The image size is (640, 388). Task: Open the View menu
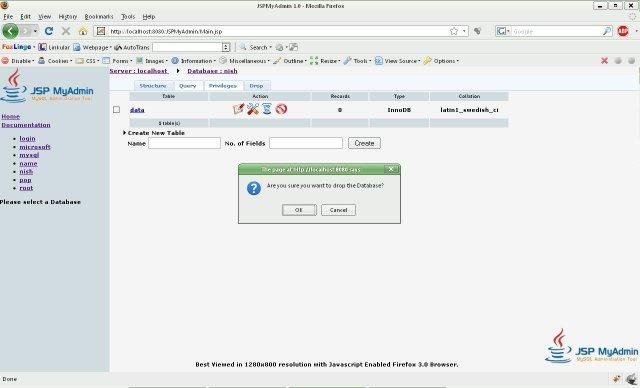(x=44, y=17)
